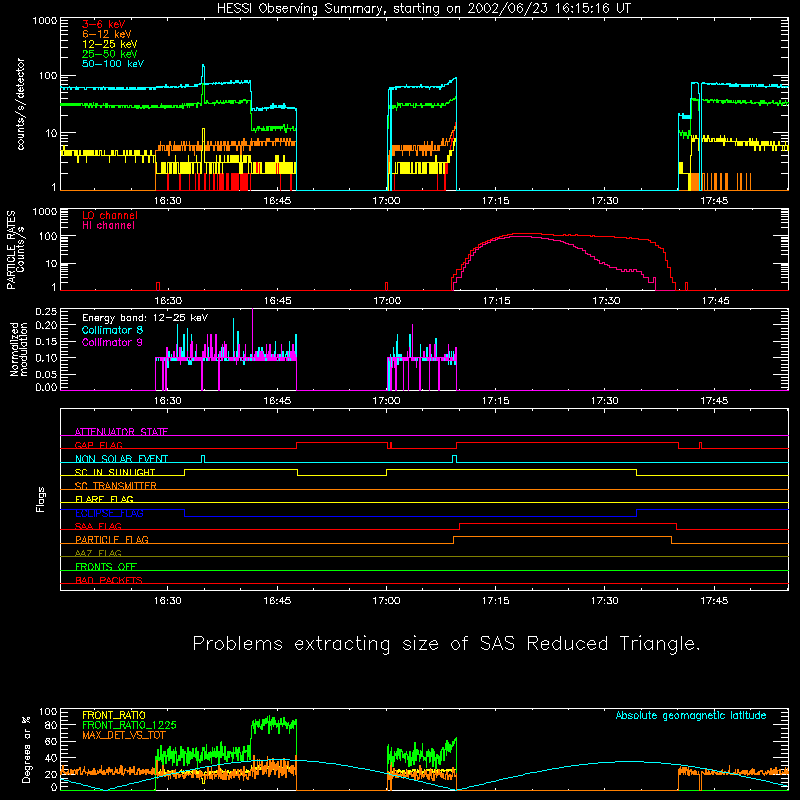Select the PARTICLE_FLAG label
This screenshot has width=800, height=800.
pyautogui.click(x=112, y=539)
